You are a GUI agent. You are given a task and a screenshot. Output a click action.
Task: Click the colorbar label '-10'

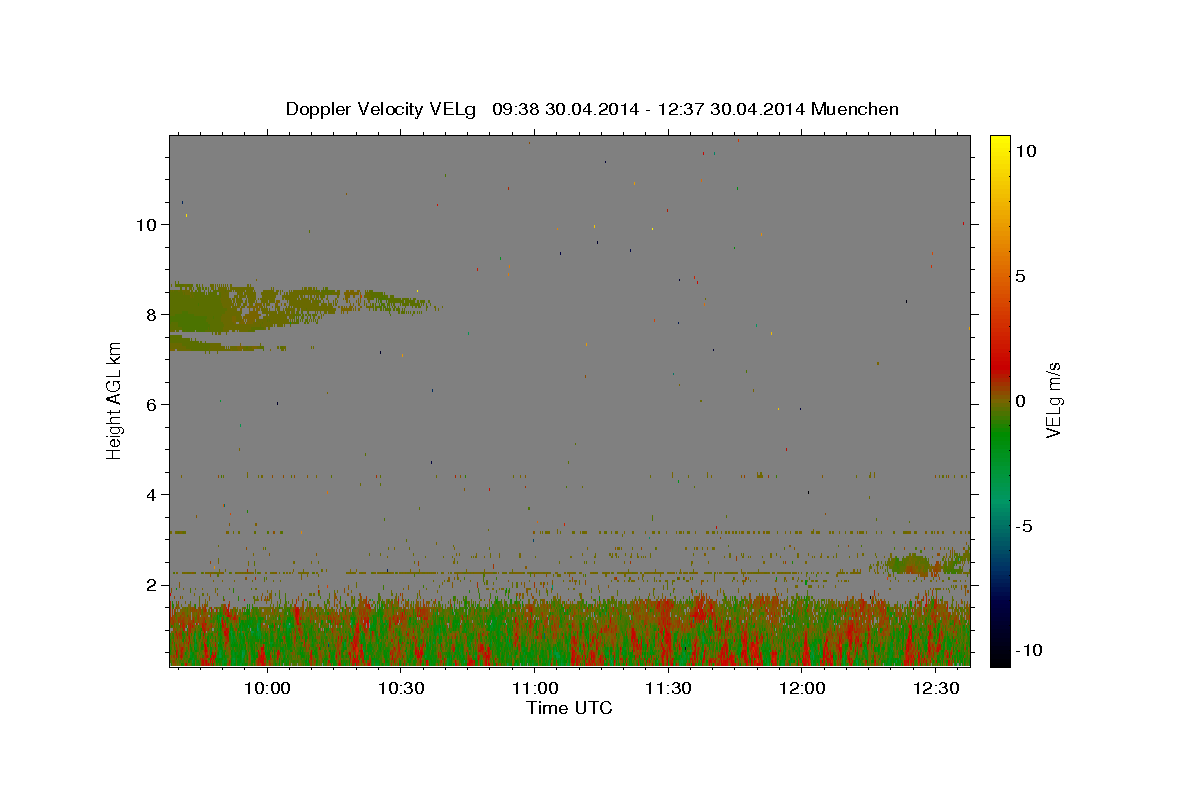point(1029,651)
